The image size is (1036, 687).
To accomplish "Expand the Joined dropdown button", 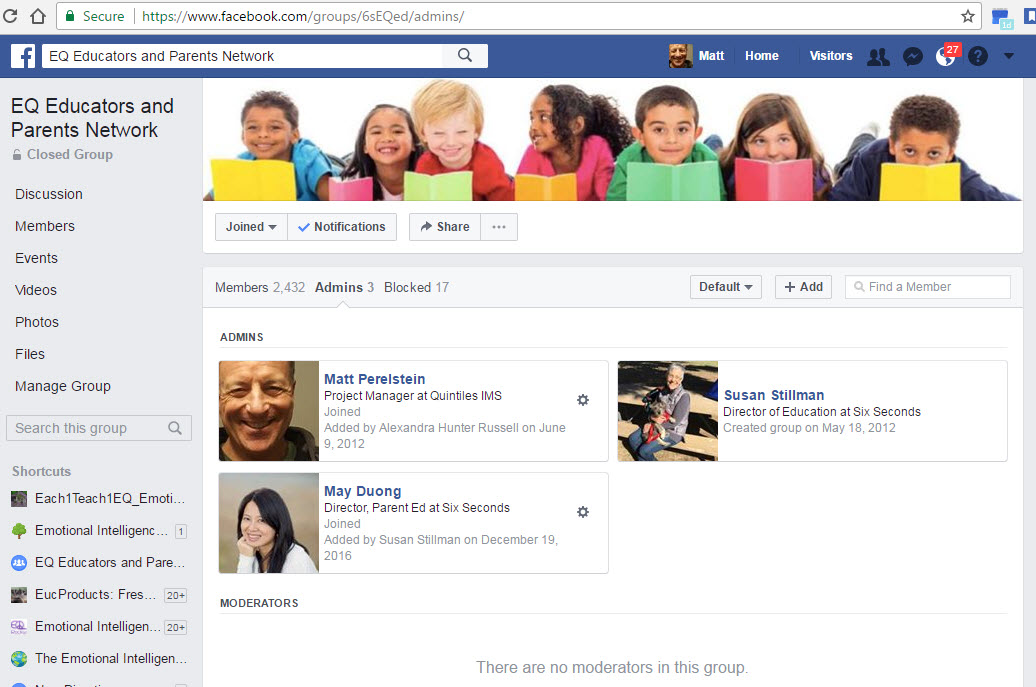I will coord(251,227).
